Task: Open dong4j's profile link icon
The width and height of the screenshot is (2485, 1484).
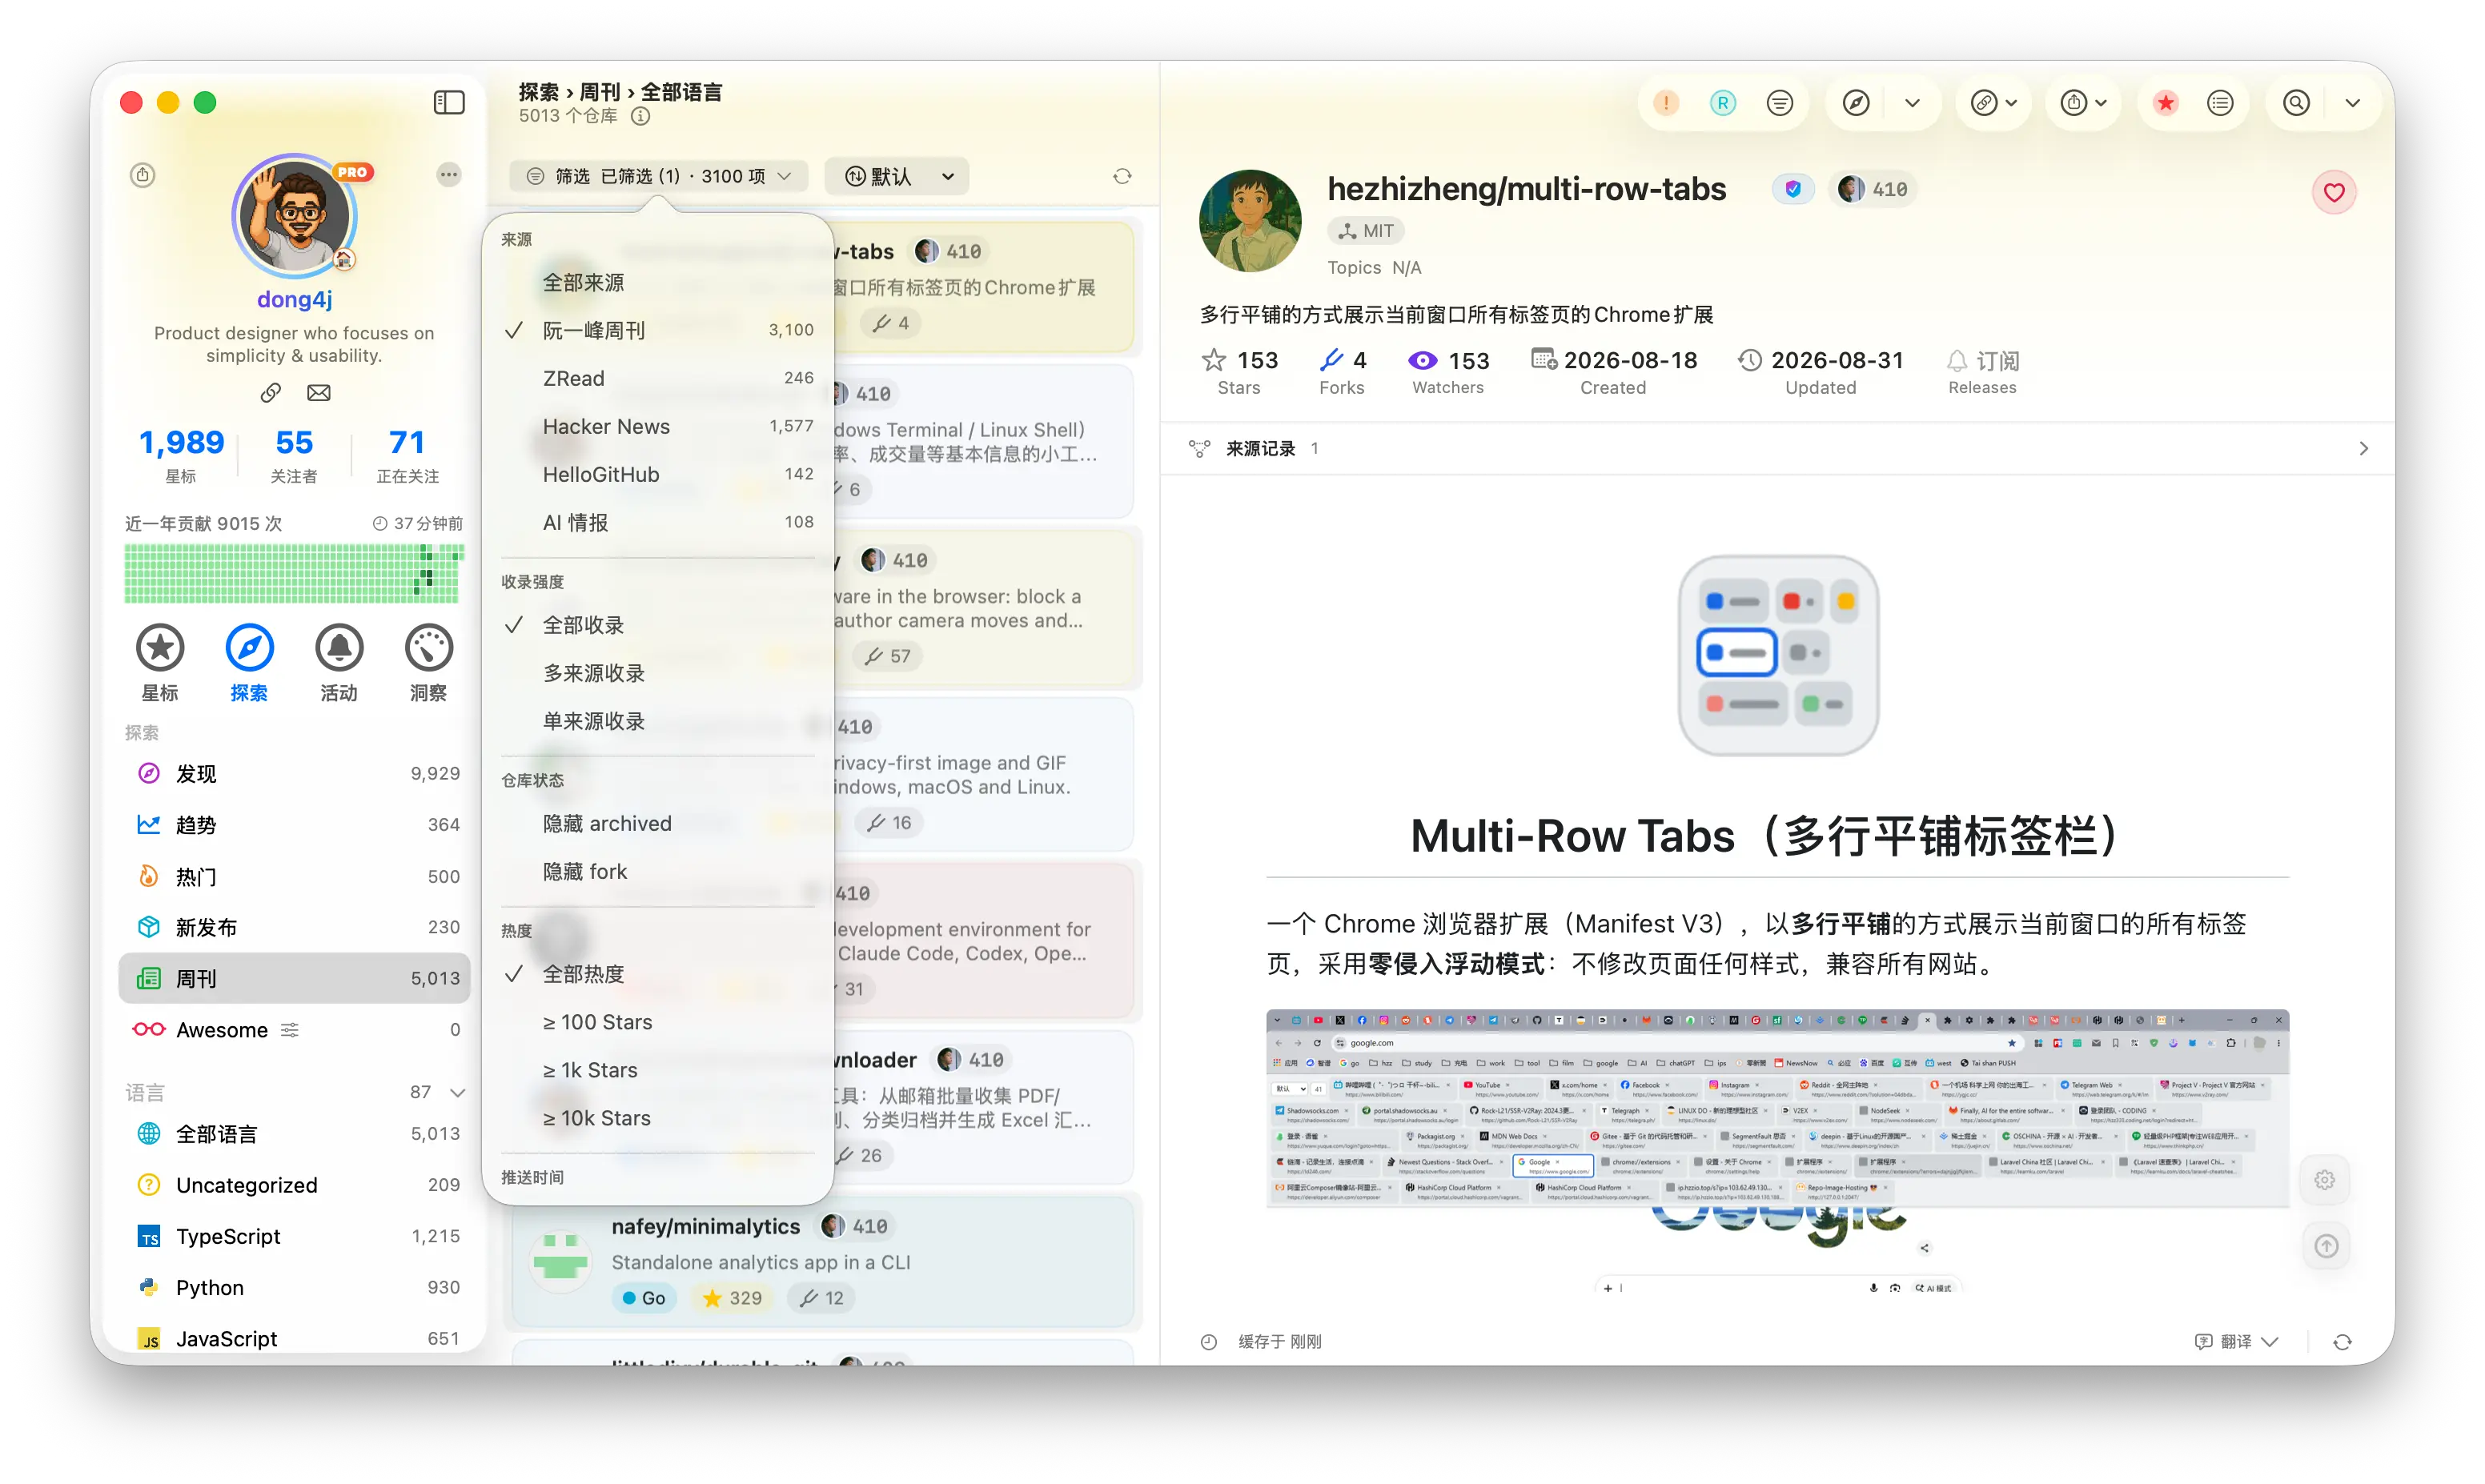Action: [x=271, y=393]
